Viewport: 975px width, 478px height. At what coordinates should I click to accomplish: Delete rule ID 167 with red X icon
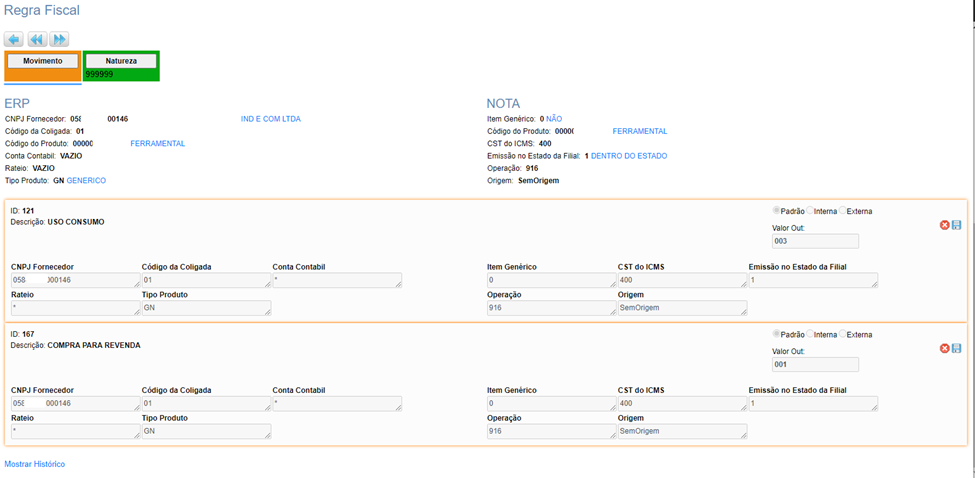944,348
